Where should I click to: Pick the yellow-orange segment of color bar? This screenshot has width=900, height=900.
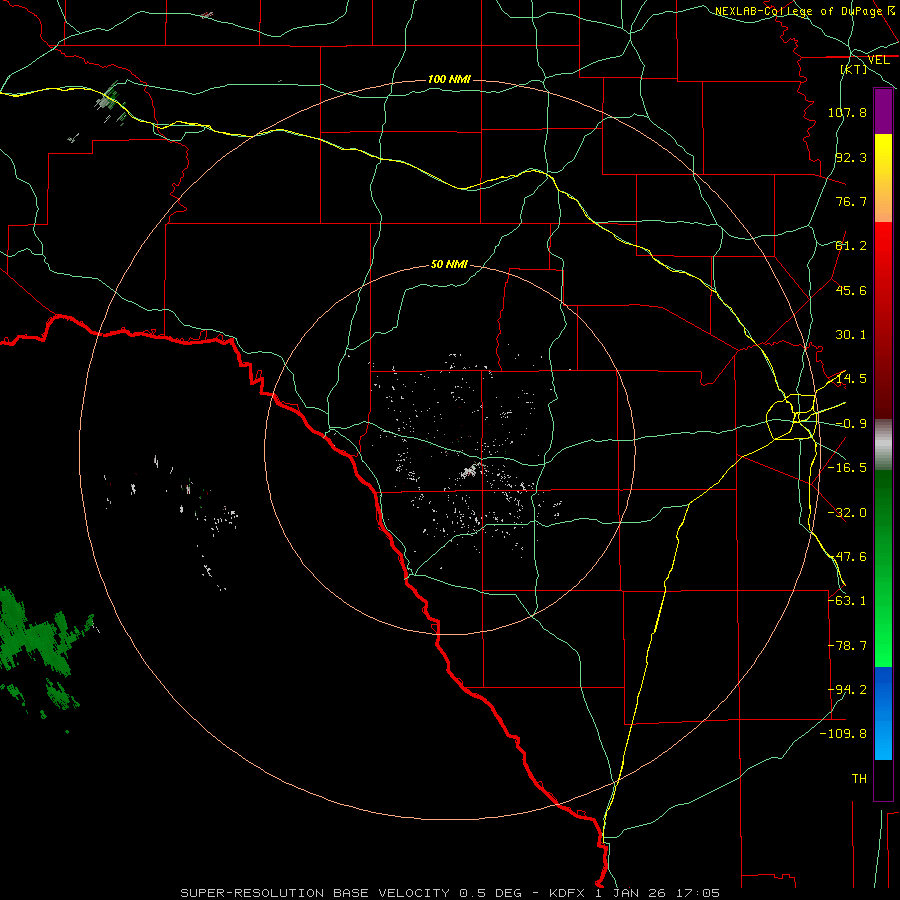click(x=883, y=178)
